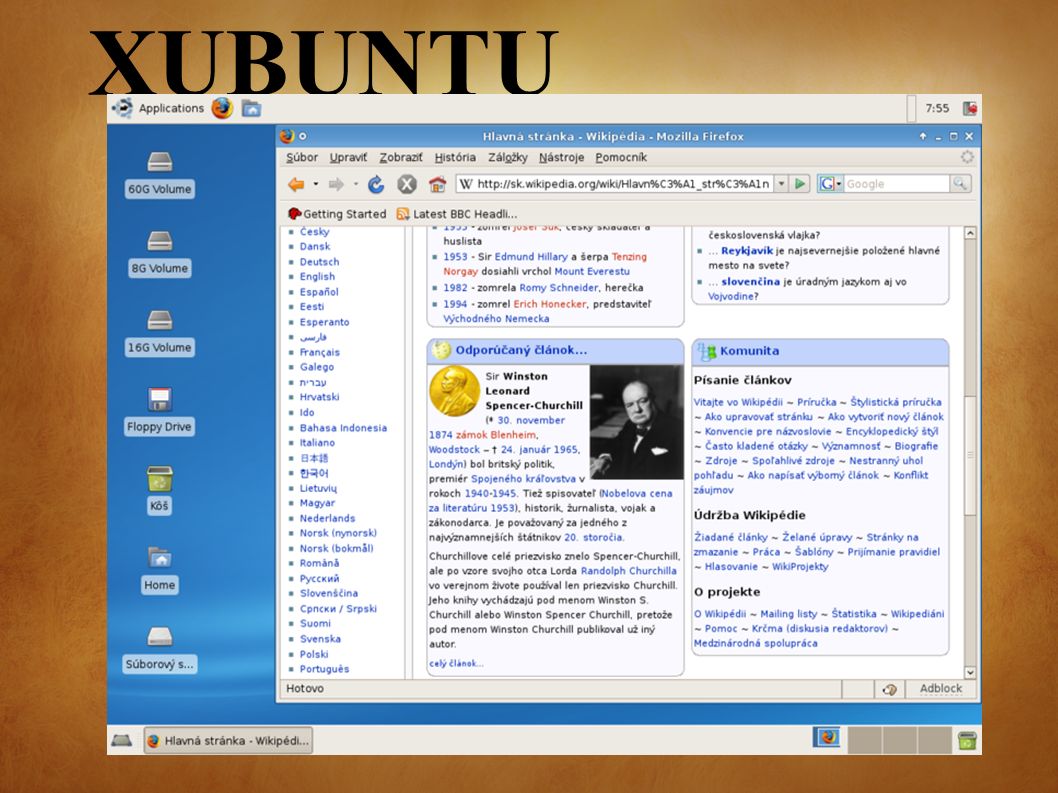Open the Súbor menu

click(302, 157)
